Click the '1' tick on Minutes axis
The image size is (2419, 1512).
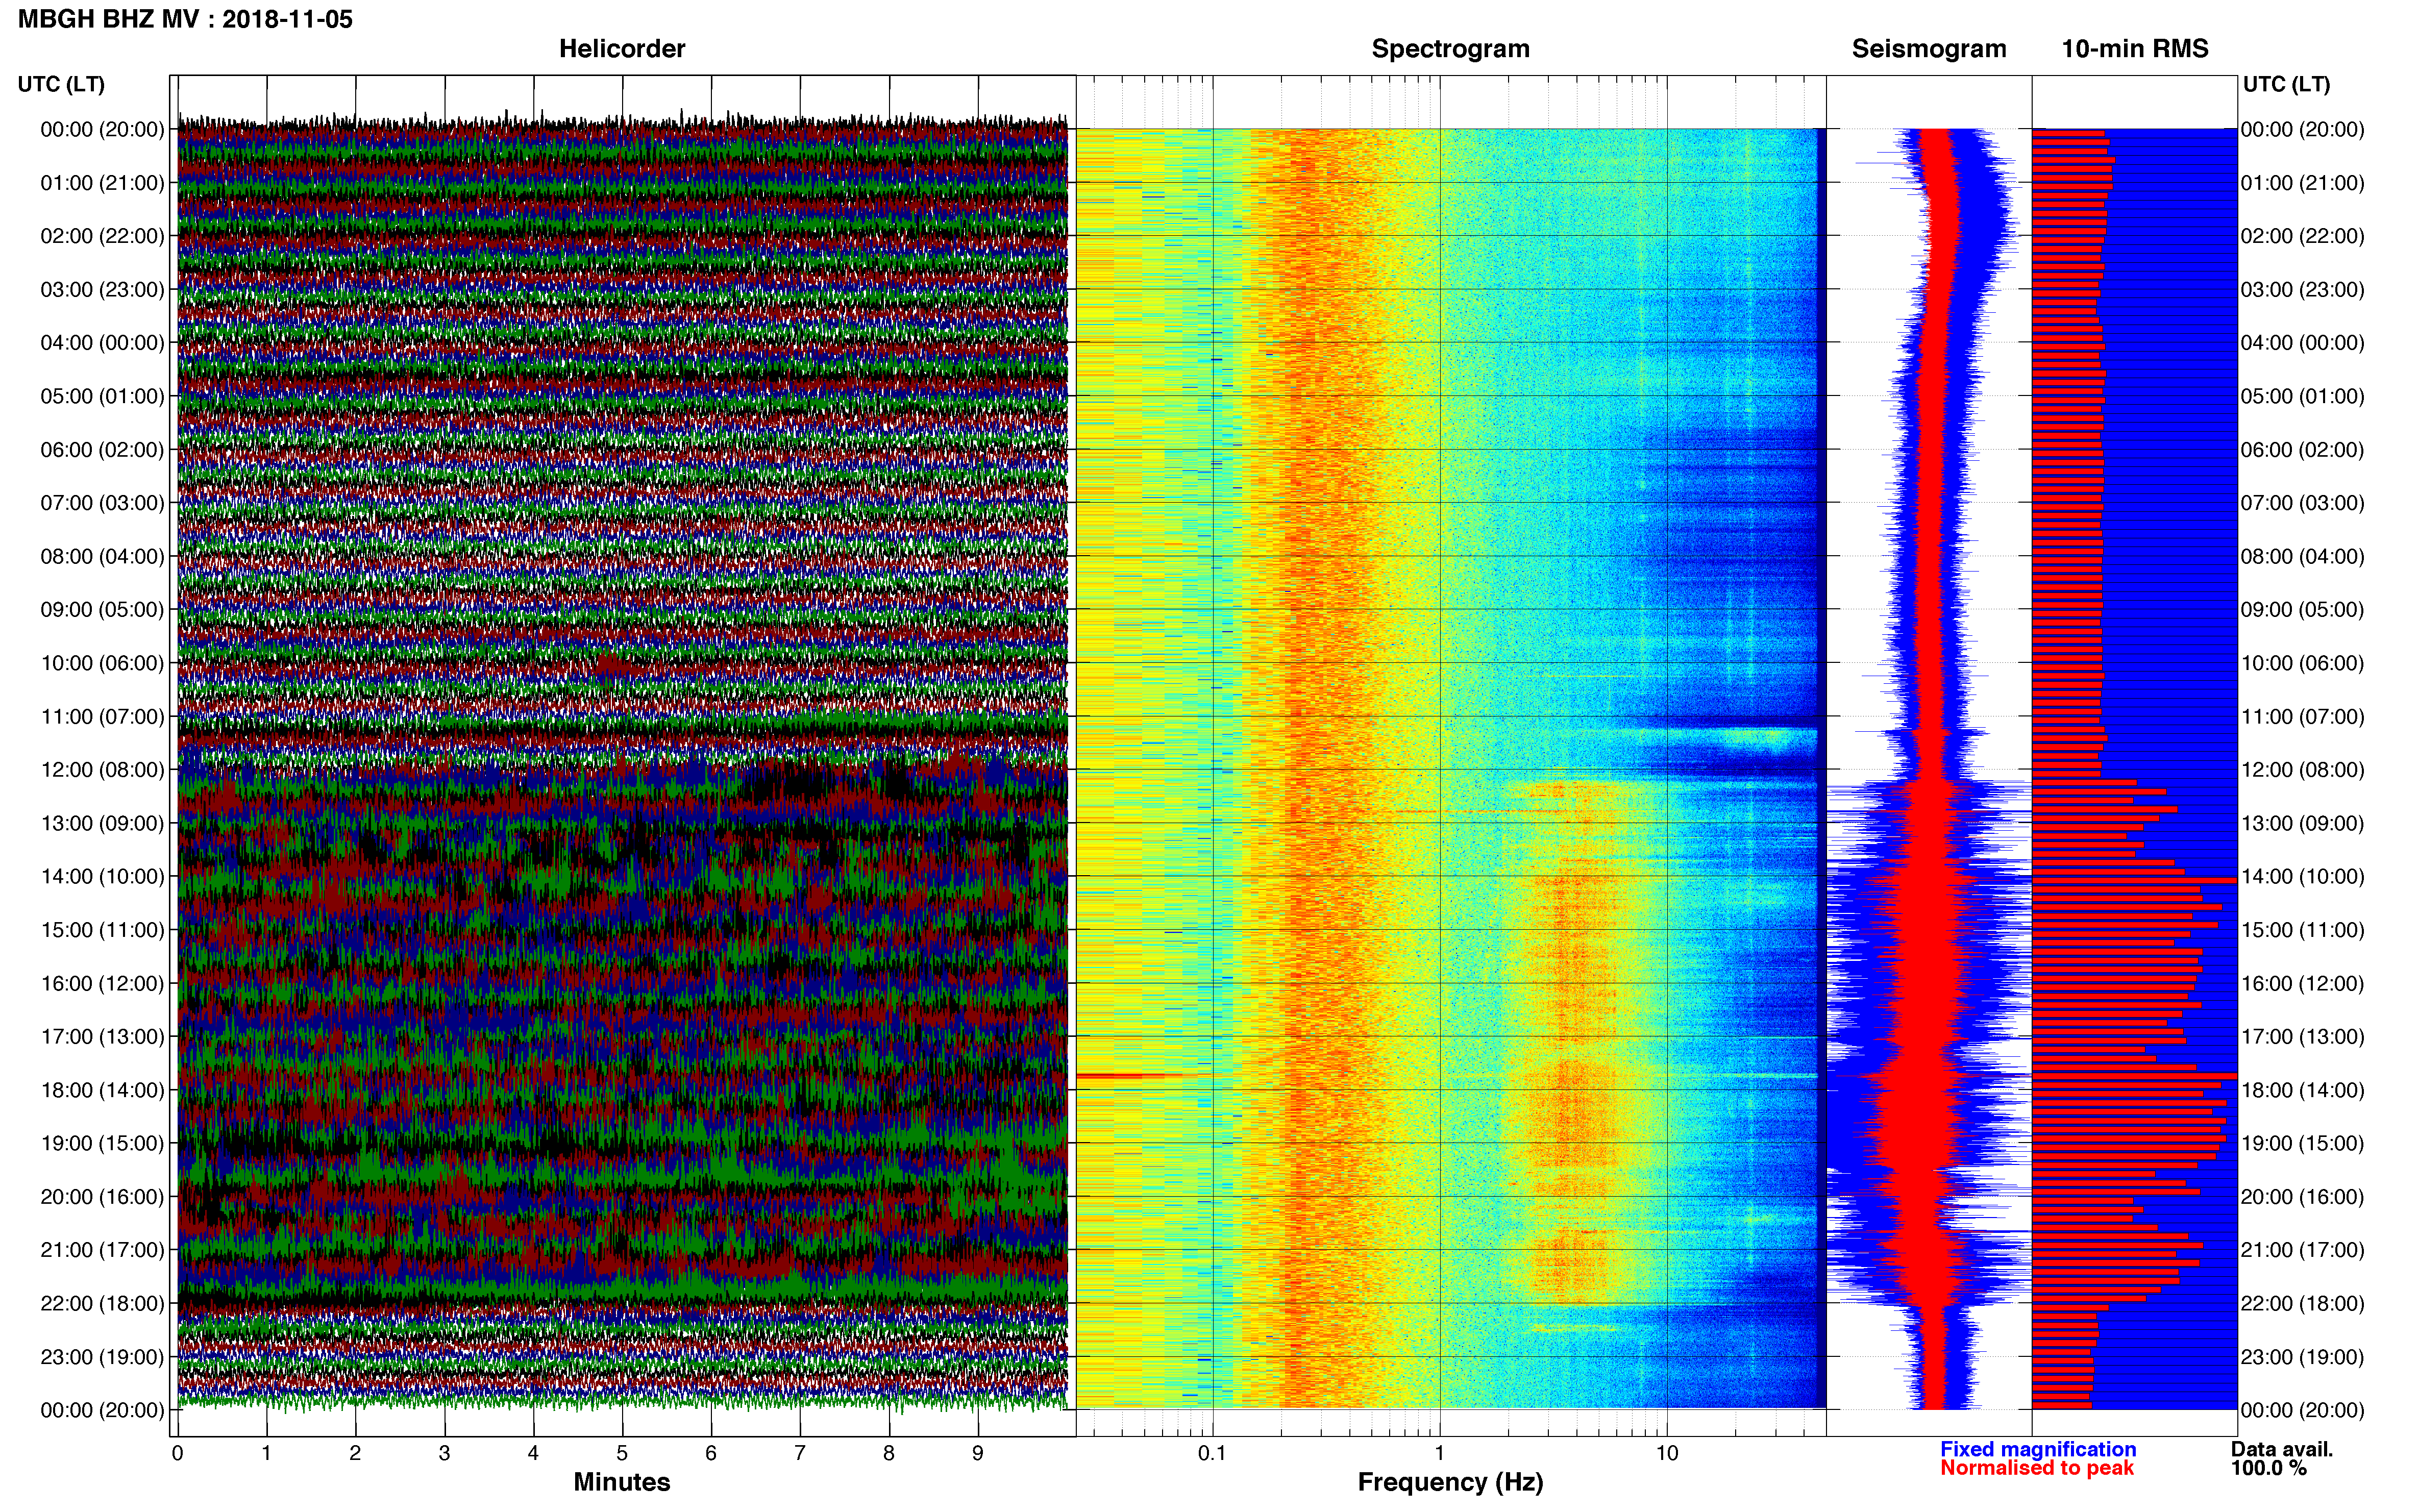[x=266, y=1454]
